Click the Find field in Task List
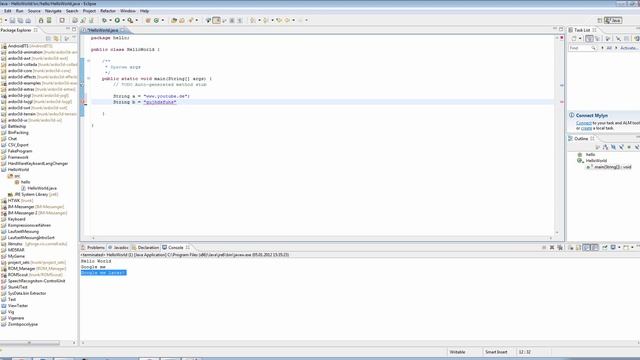The image size is (640, 360). [583, 48]
